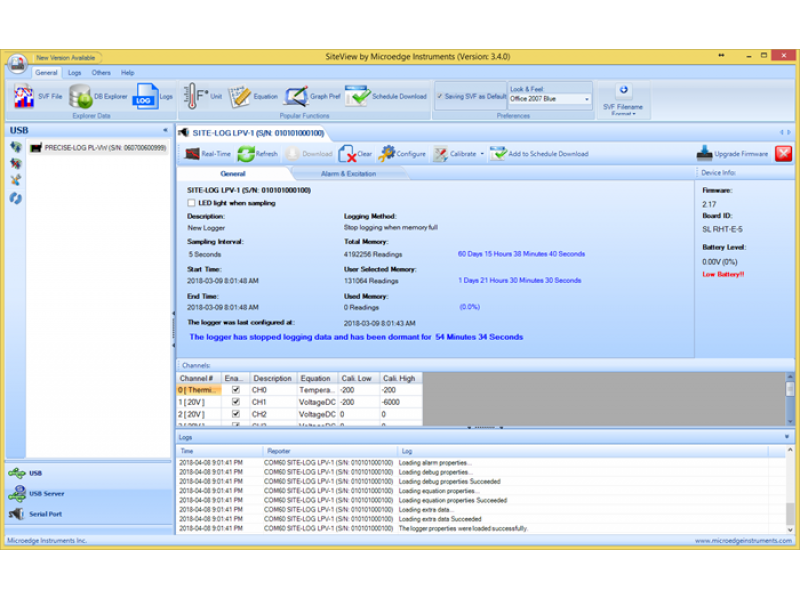Open the temperature Unit settings

click(x=203, y=96)
